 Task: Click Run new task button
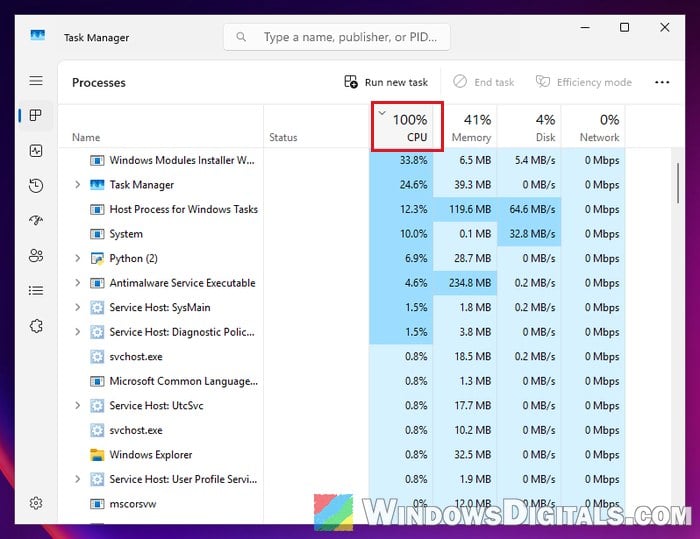click(x=386, y=82)
